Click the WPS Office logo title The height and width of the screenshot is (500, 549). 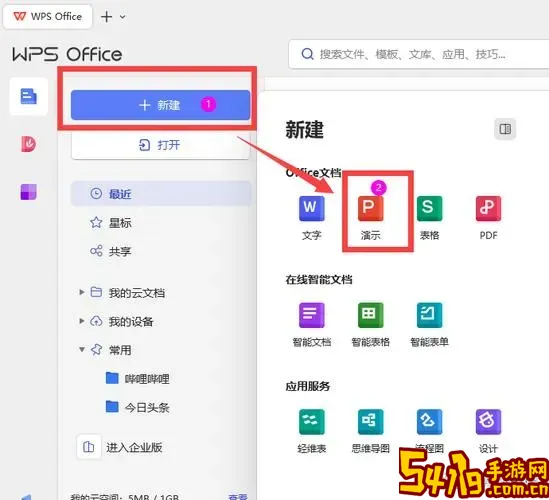67,54
